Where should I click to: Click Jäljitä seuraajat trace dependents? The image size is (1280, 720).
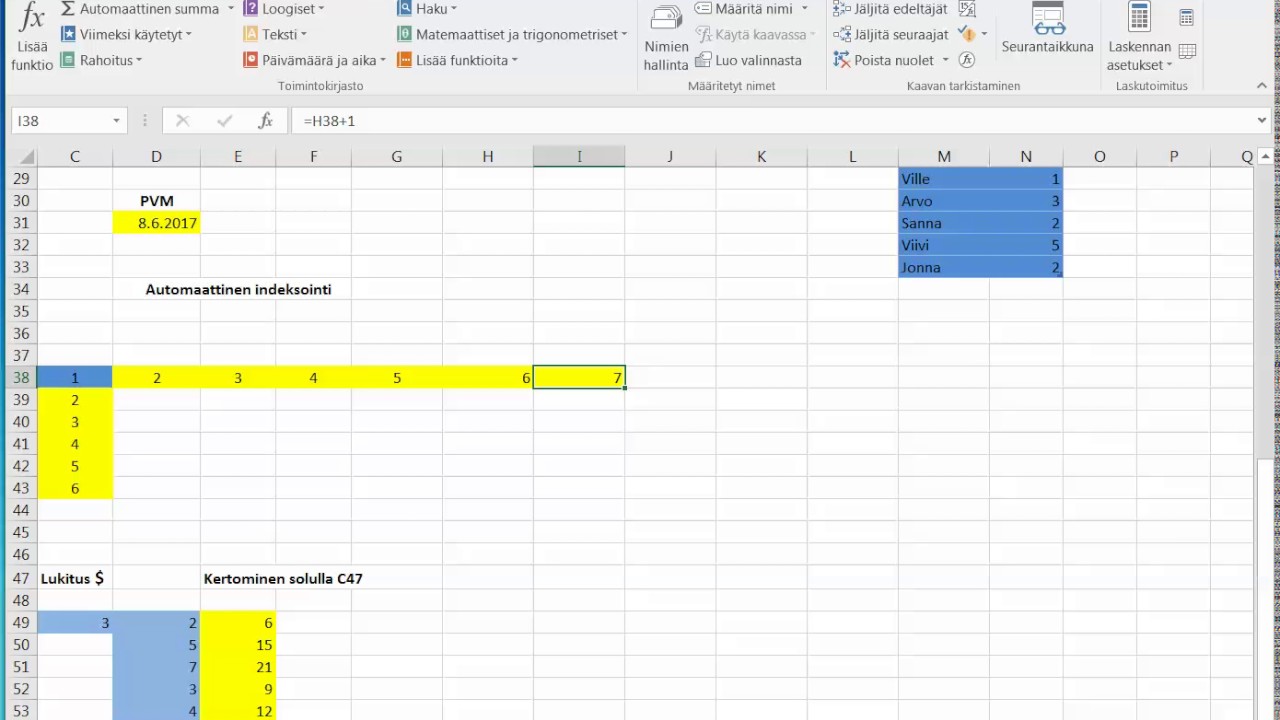891,34
